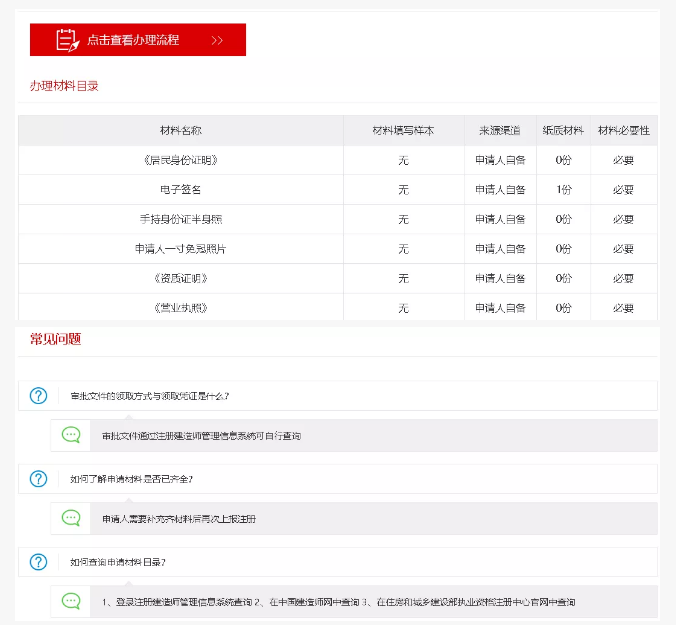Click the 材料填写样本 column header
677x625 pixels.
pos(403,130)
